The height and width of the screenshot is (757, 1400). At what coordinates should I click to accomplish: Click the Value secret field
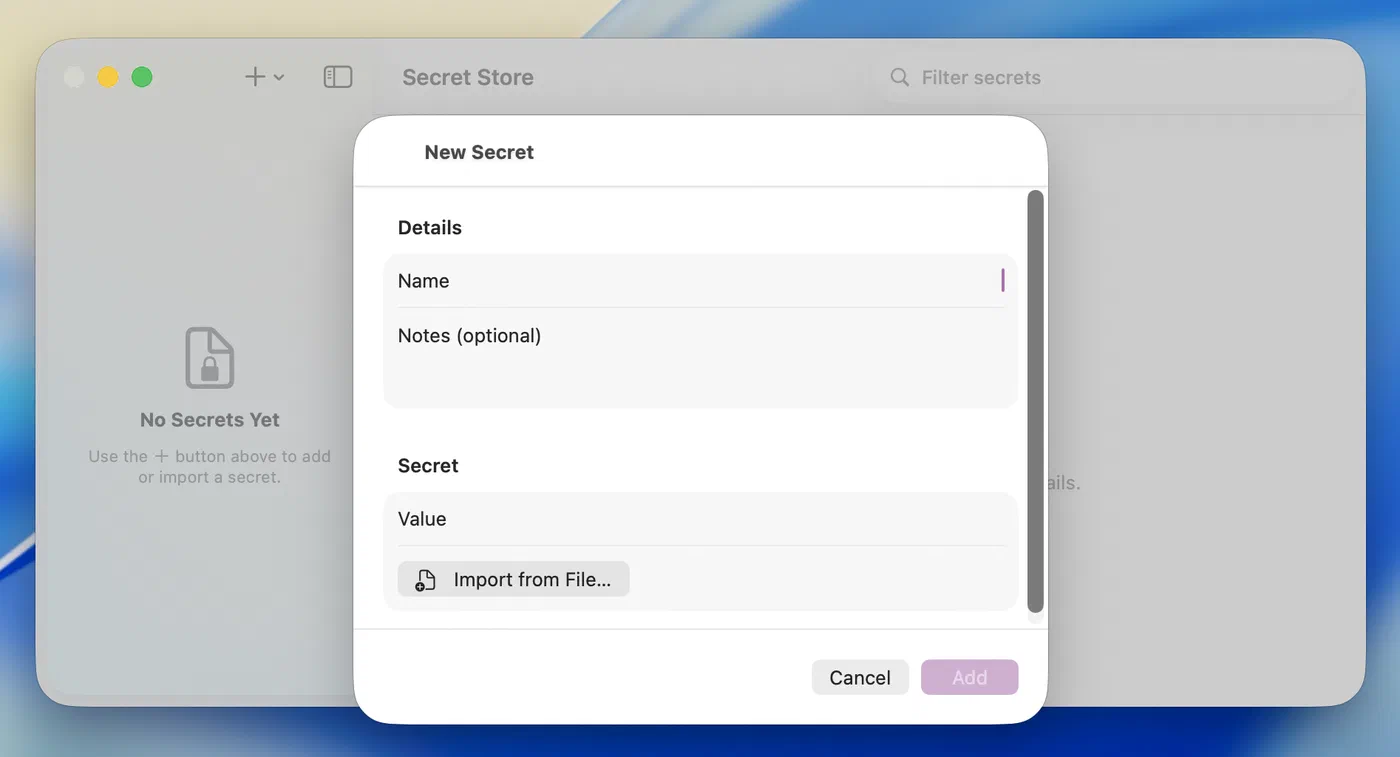click(700, 519)
